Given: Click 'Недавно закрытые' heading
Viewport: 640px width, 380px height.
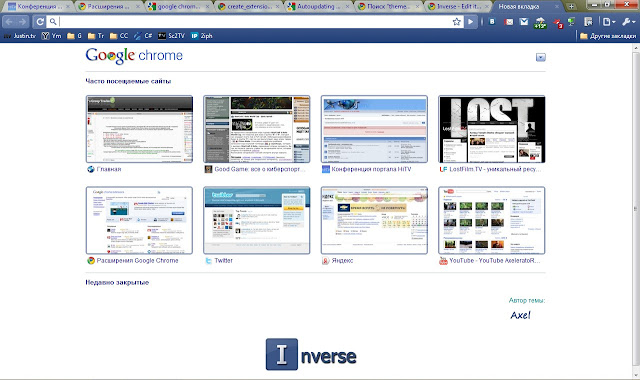Looking at the screenshot, I should coord(117,282).
